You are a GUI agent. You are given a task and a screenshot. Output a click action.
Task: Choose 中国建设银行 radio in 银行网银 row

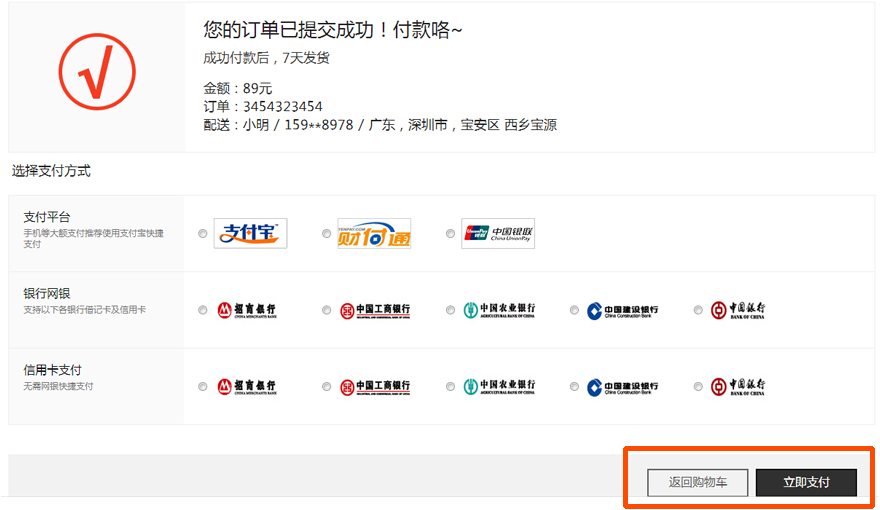574,310
